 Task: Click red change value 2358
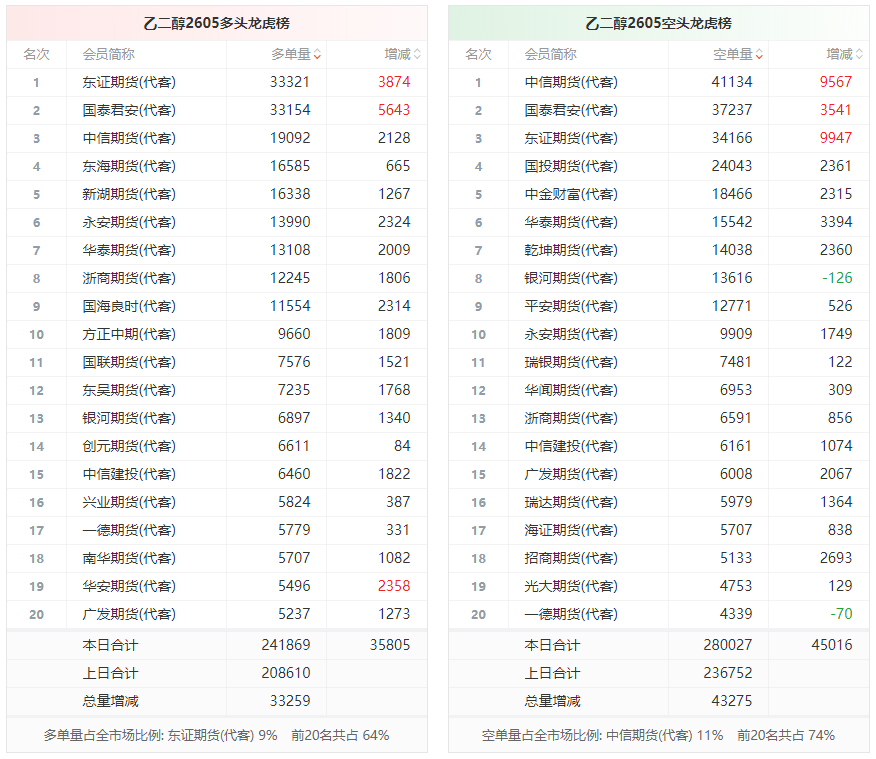[x=394, y=586]
